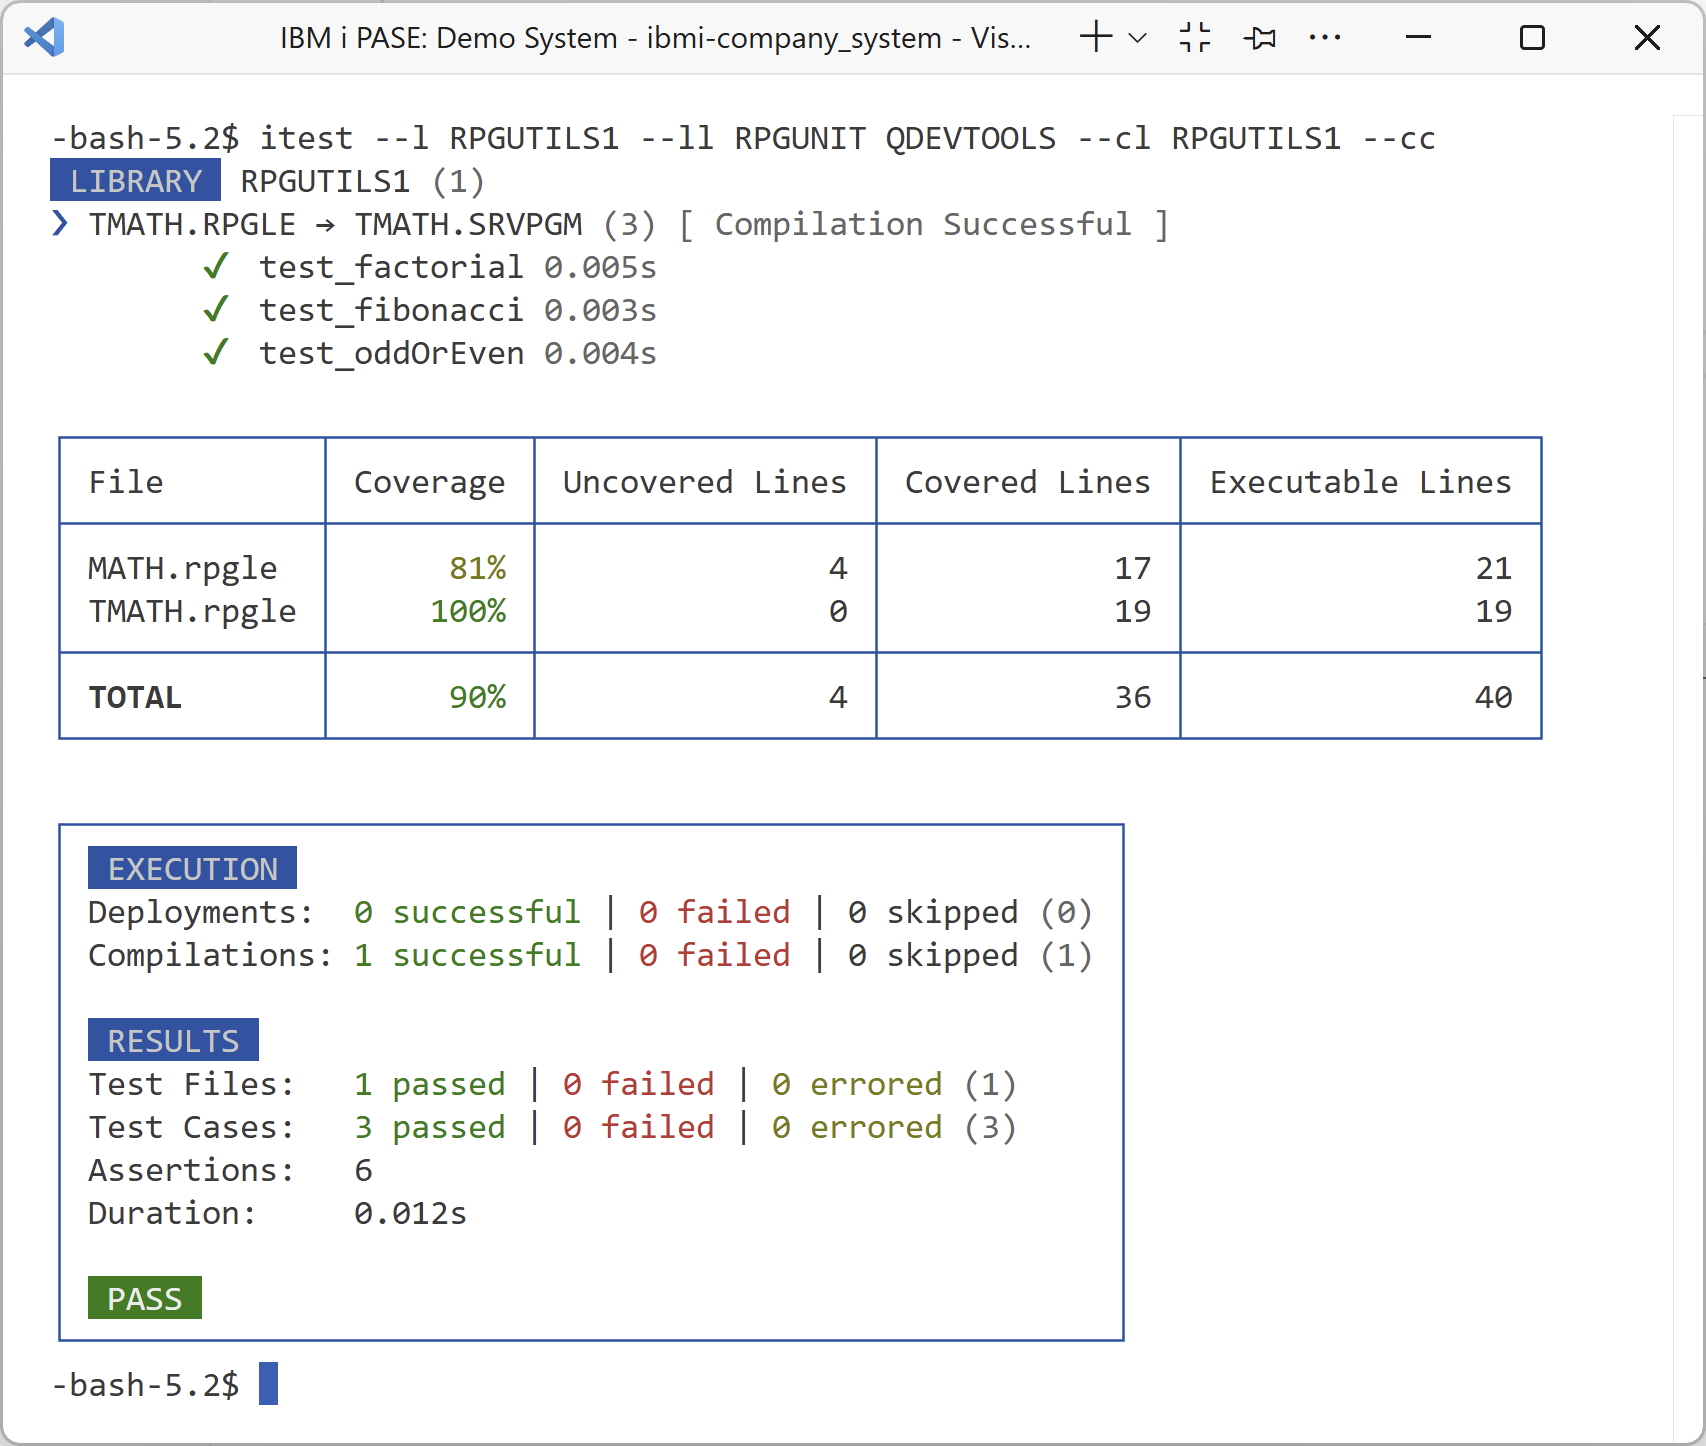
Task: Click the checkmark next to test_fibonacci
Action: [215, 309]
